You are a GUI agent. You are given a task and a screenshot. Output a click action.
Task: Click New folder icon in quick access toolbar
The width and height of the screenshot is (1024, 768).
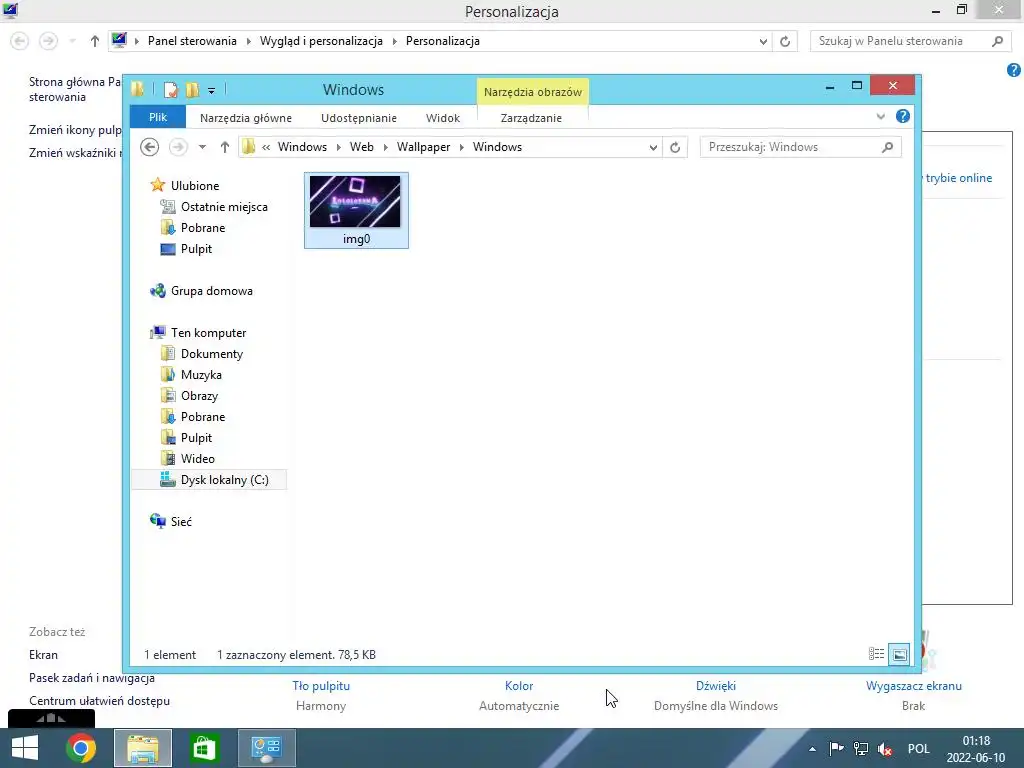coord(192,90)
